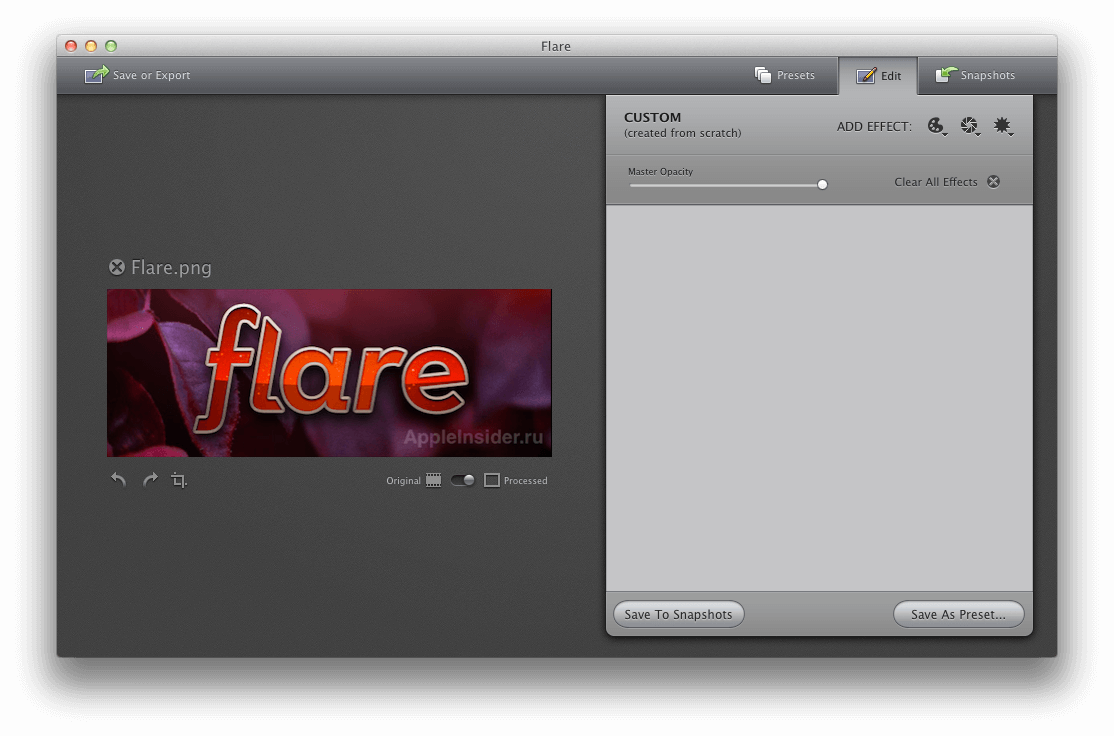Click the Undo arrow icon
Image resolution: width=1114 pixels, height=736 pixels.
coord(118,480)
